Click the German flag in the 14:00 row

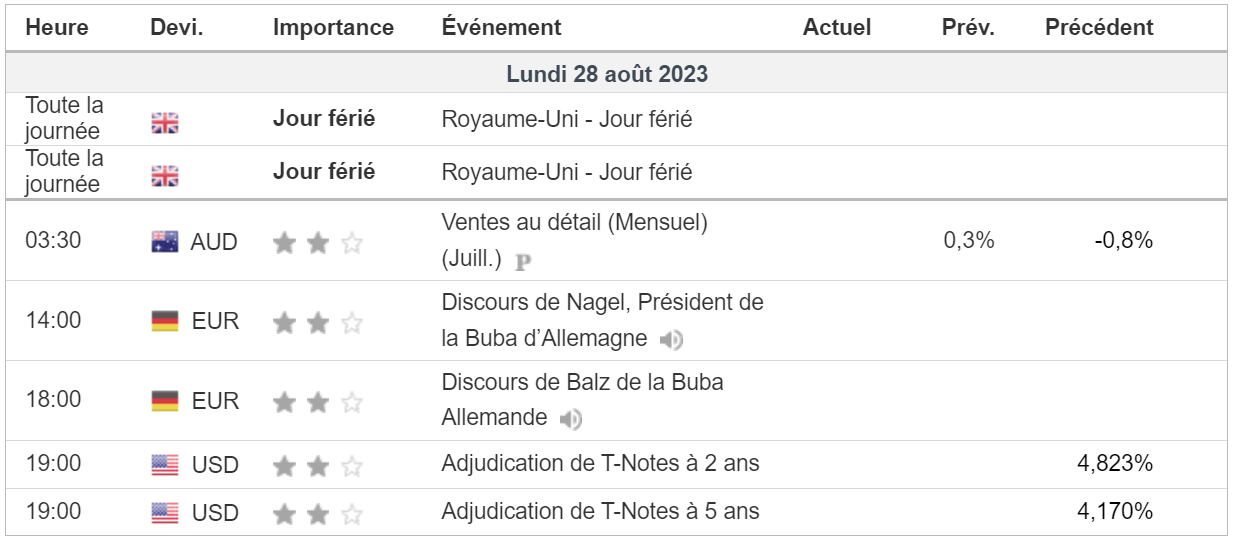click(x=165, y=321)
